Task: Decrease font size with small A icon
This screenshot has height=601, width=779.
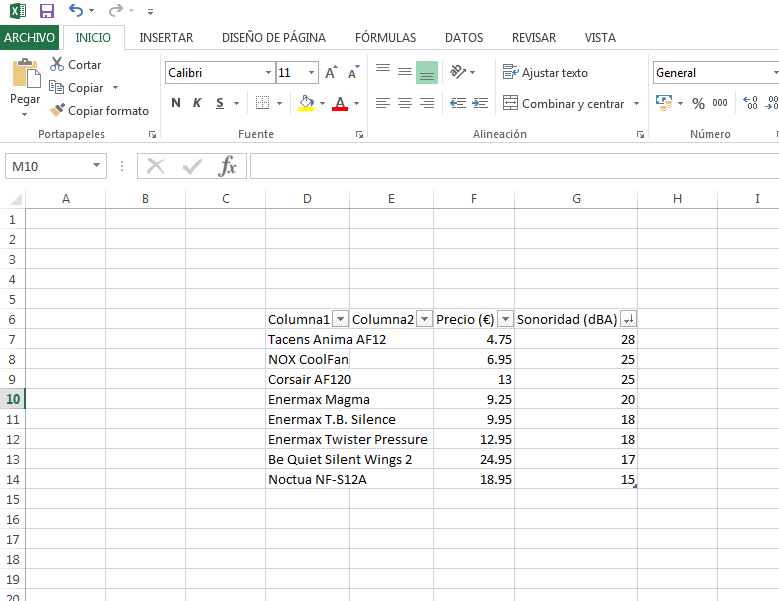Action: click(354, 73)
